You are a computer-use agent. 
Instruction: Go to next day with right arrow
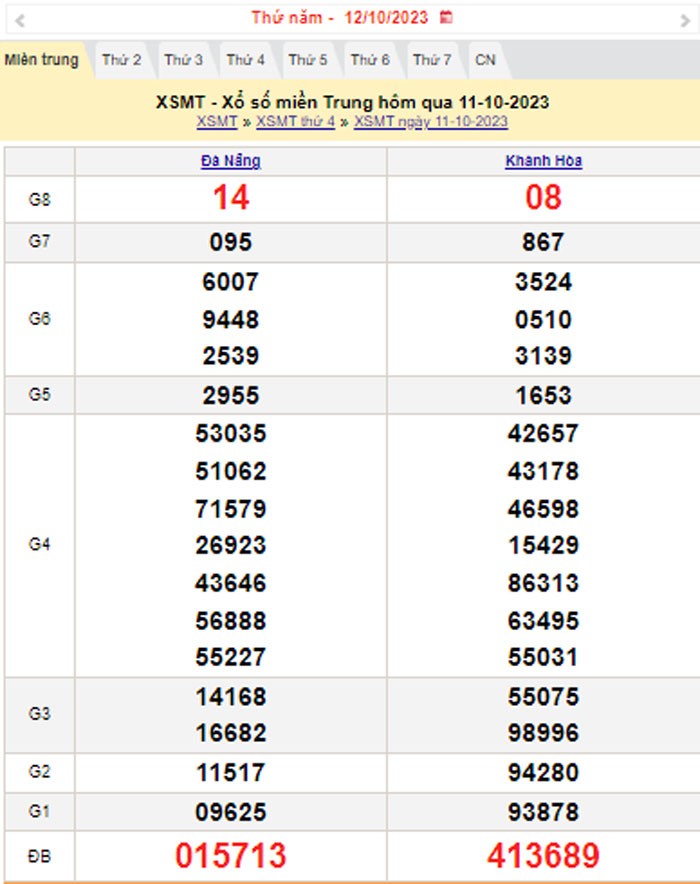tap(683, 20)
